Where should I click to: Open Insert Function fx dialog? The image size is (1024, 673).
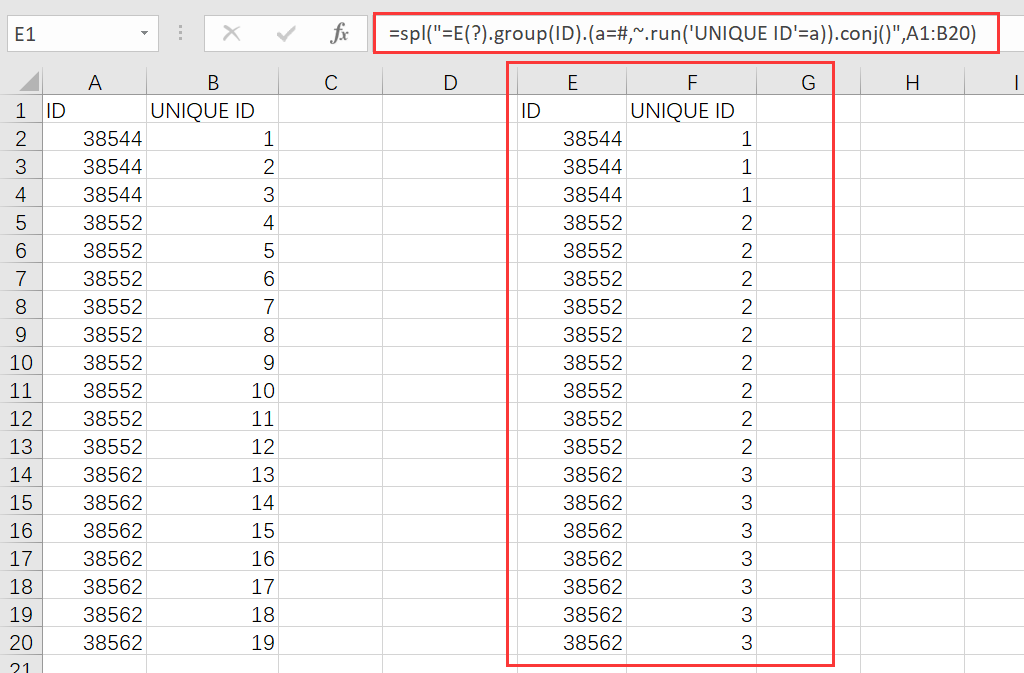(x=340, y=34)
